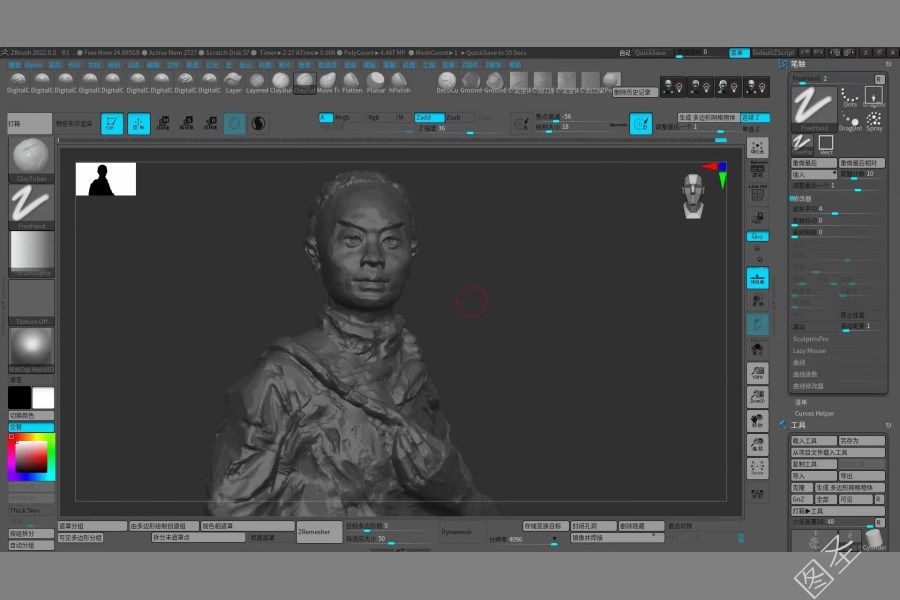900x600 pixels.
Task: Choose the Dots stroke type
Action: click(850, 98)
